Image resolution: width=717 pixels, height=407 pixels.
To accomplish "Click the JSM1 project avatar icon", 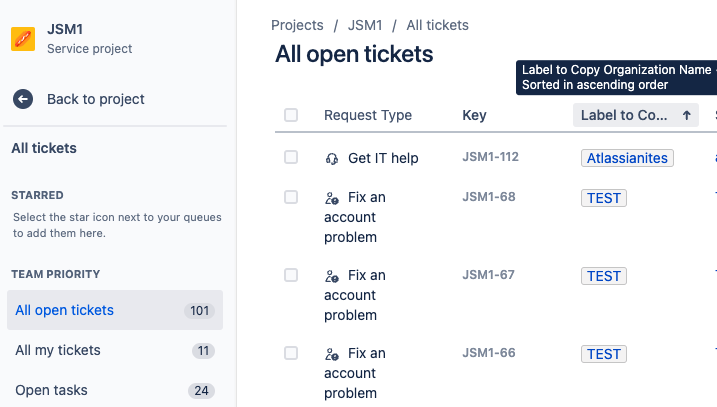I will coord(23,39).
